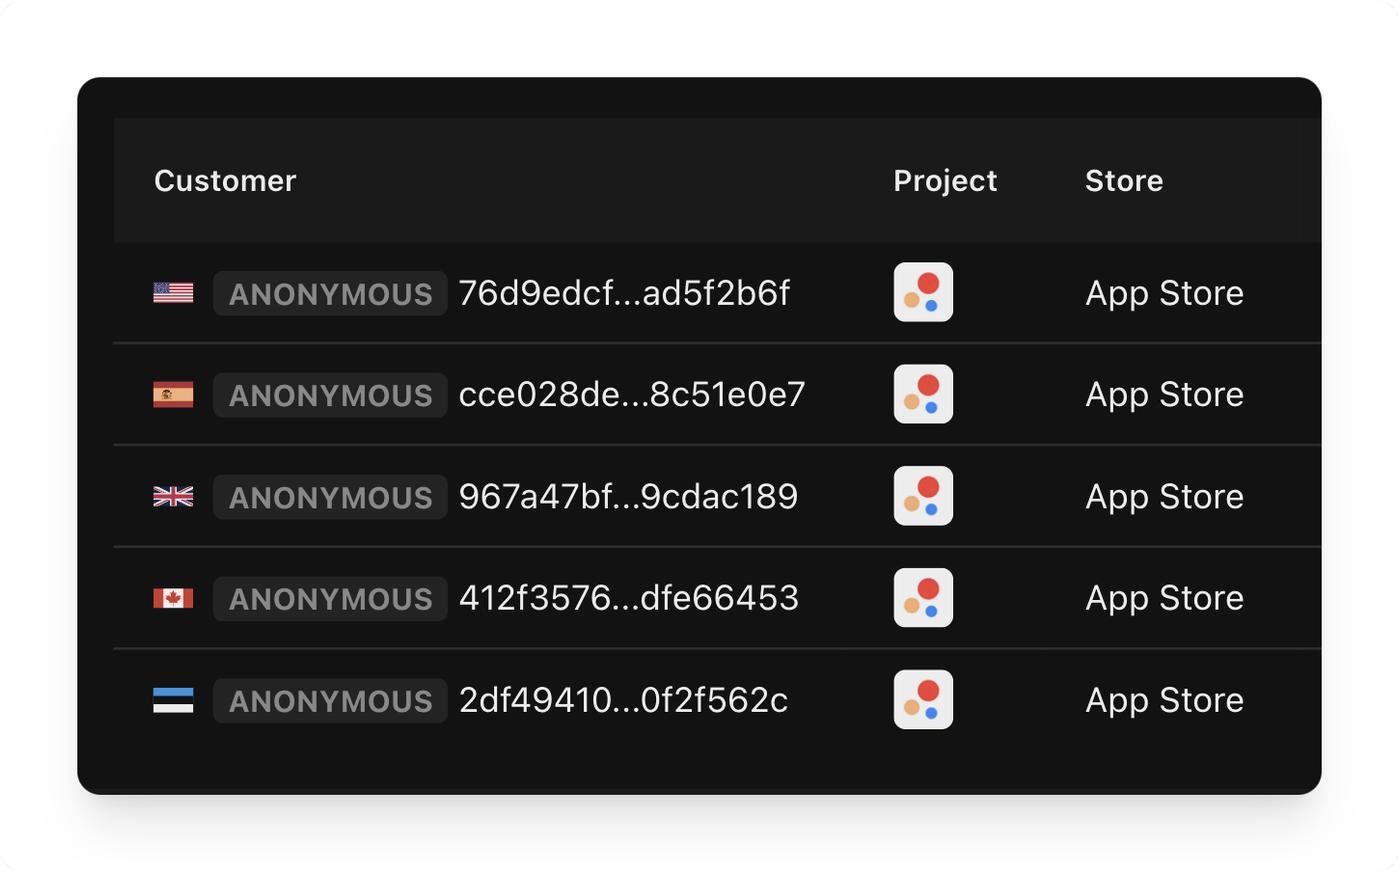This screenshot has height=872, width=1400.
Task: Click the United Kingdom flag icon
Action: tap(173, 496)
